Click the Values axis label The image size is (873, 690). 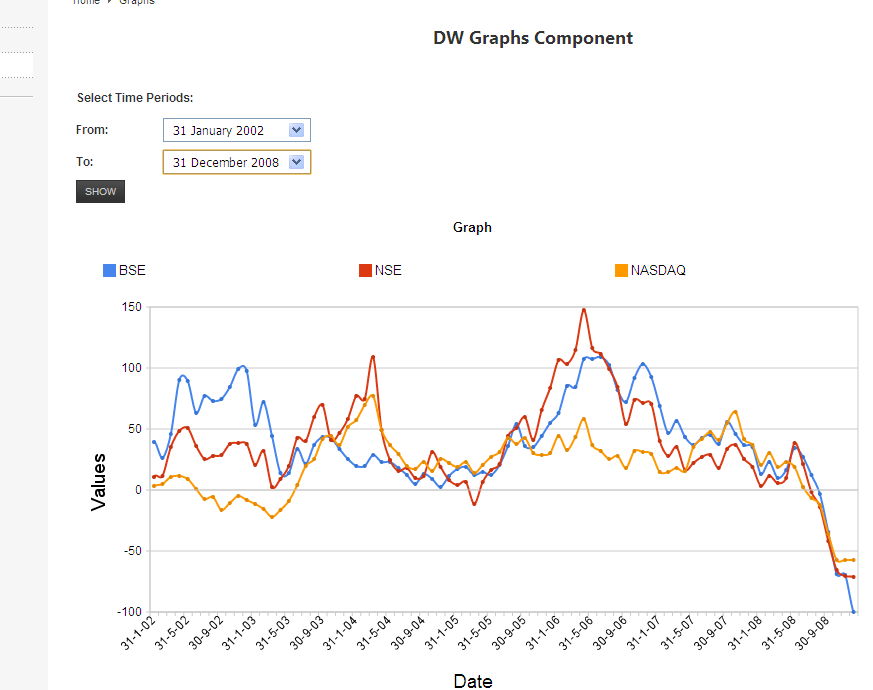(99, 482)
